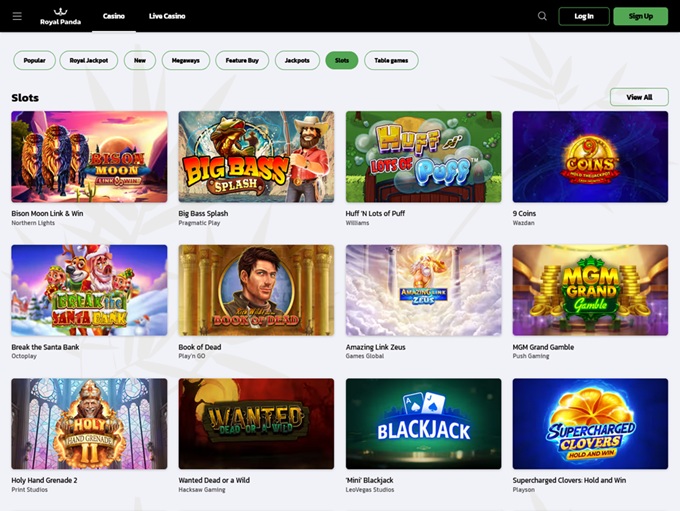
Task: Select the Casino tab
Action: point(114,16)
